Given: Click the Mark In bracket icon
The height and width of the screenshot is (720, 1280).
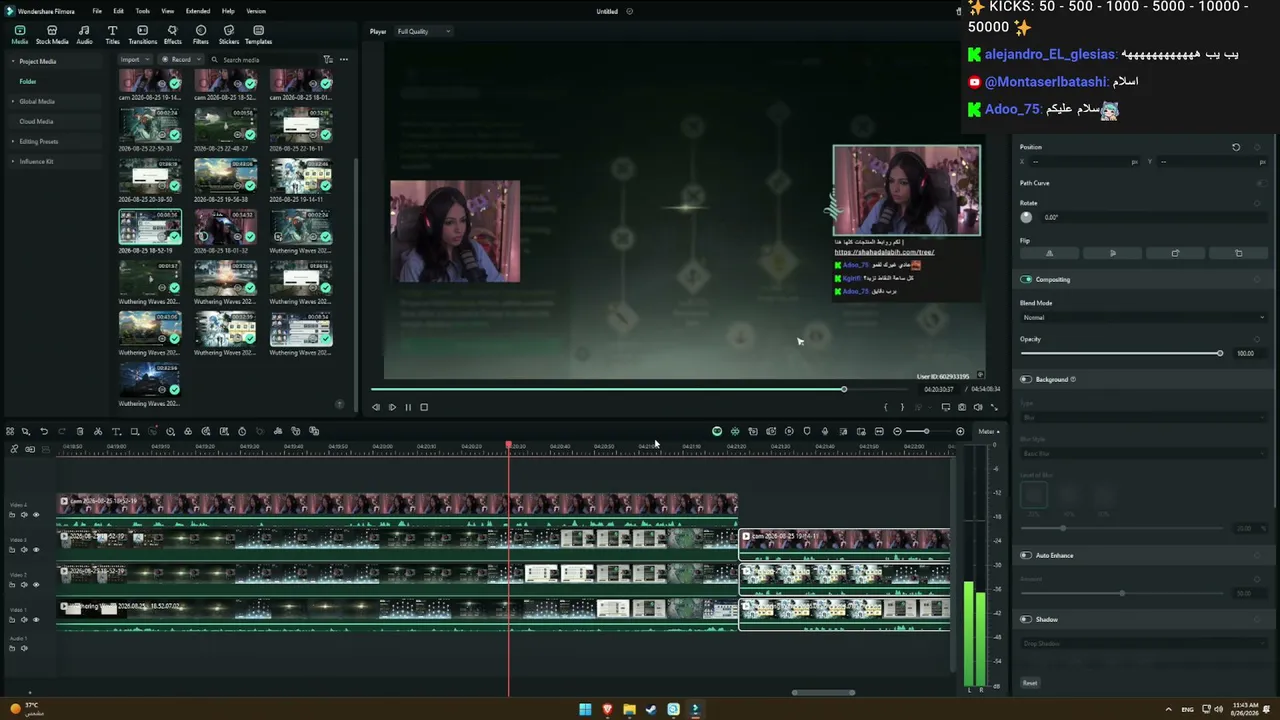Looking at the screenshot, I should (x=886, y=407).
